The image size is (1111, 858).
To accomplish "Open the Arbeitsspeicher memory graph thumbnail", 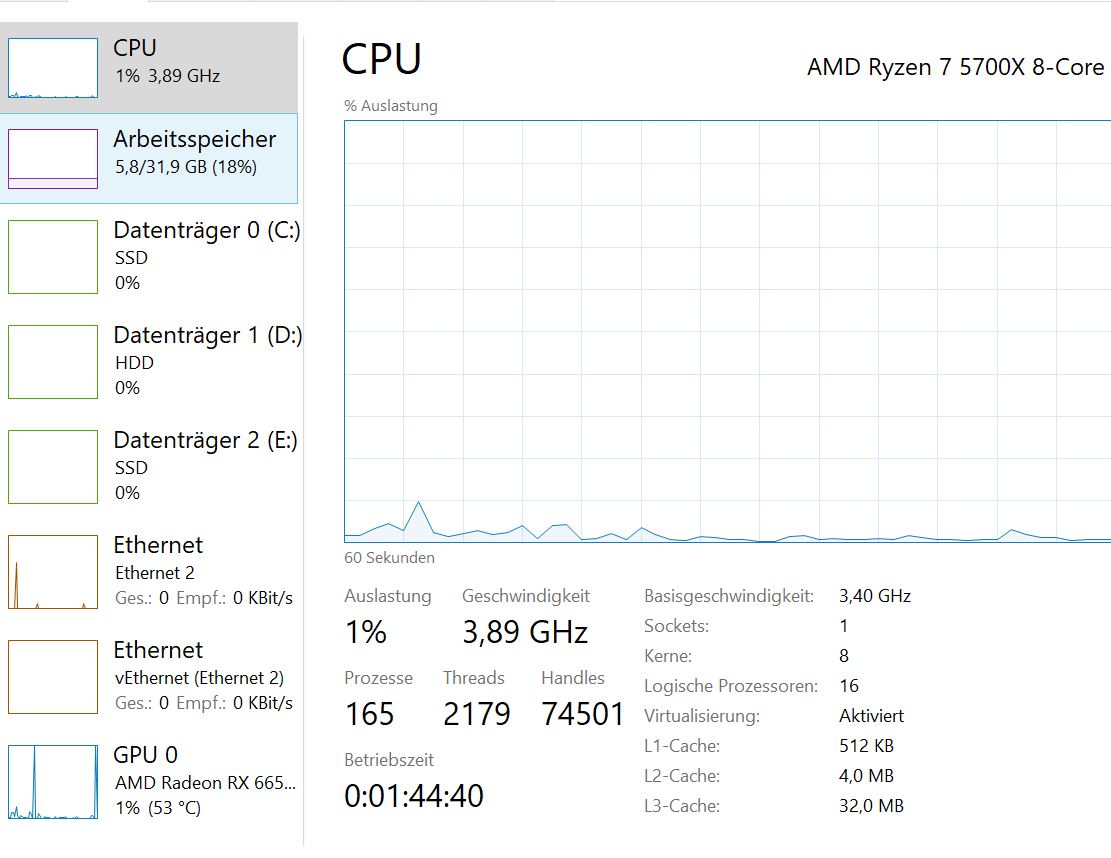I will point(53,158).
